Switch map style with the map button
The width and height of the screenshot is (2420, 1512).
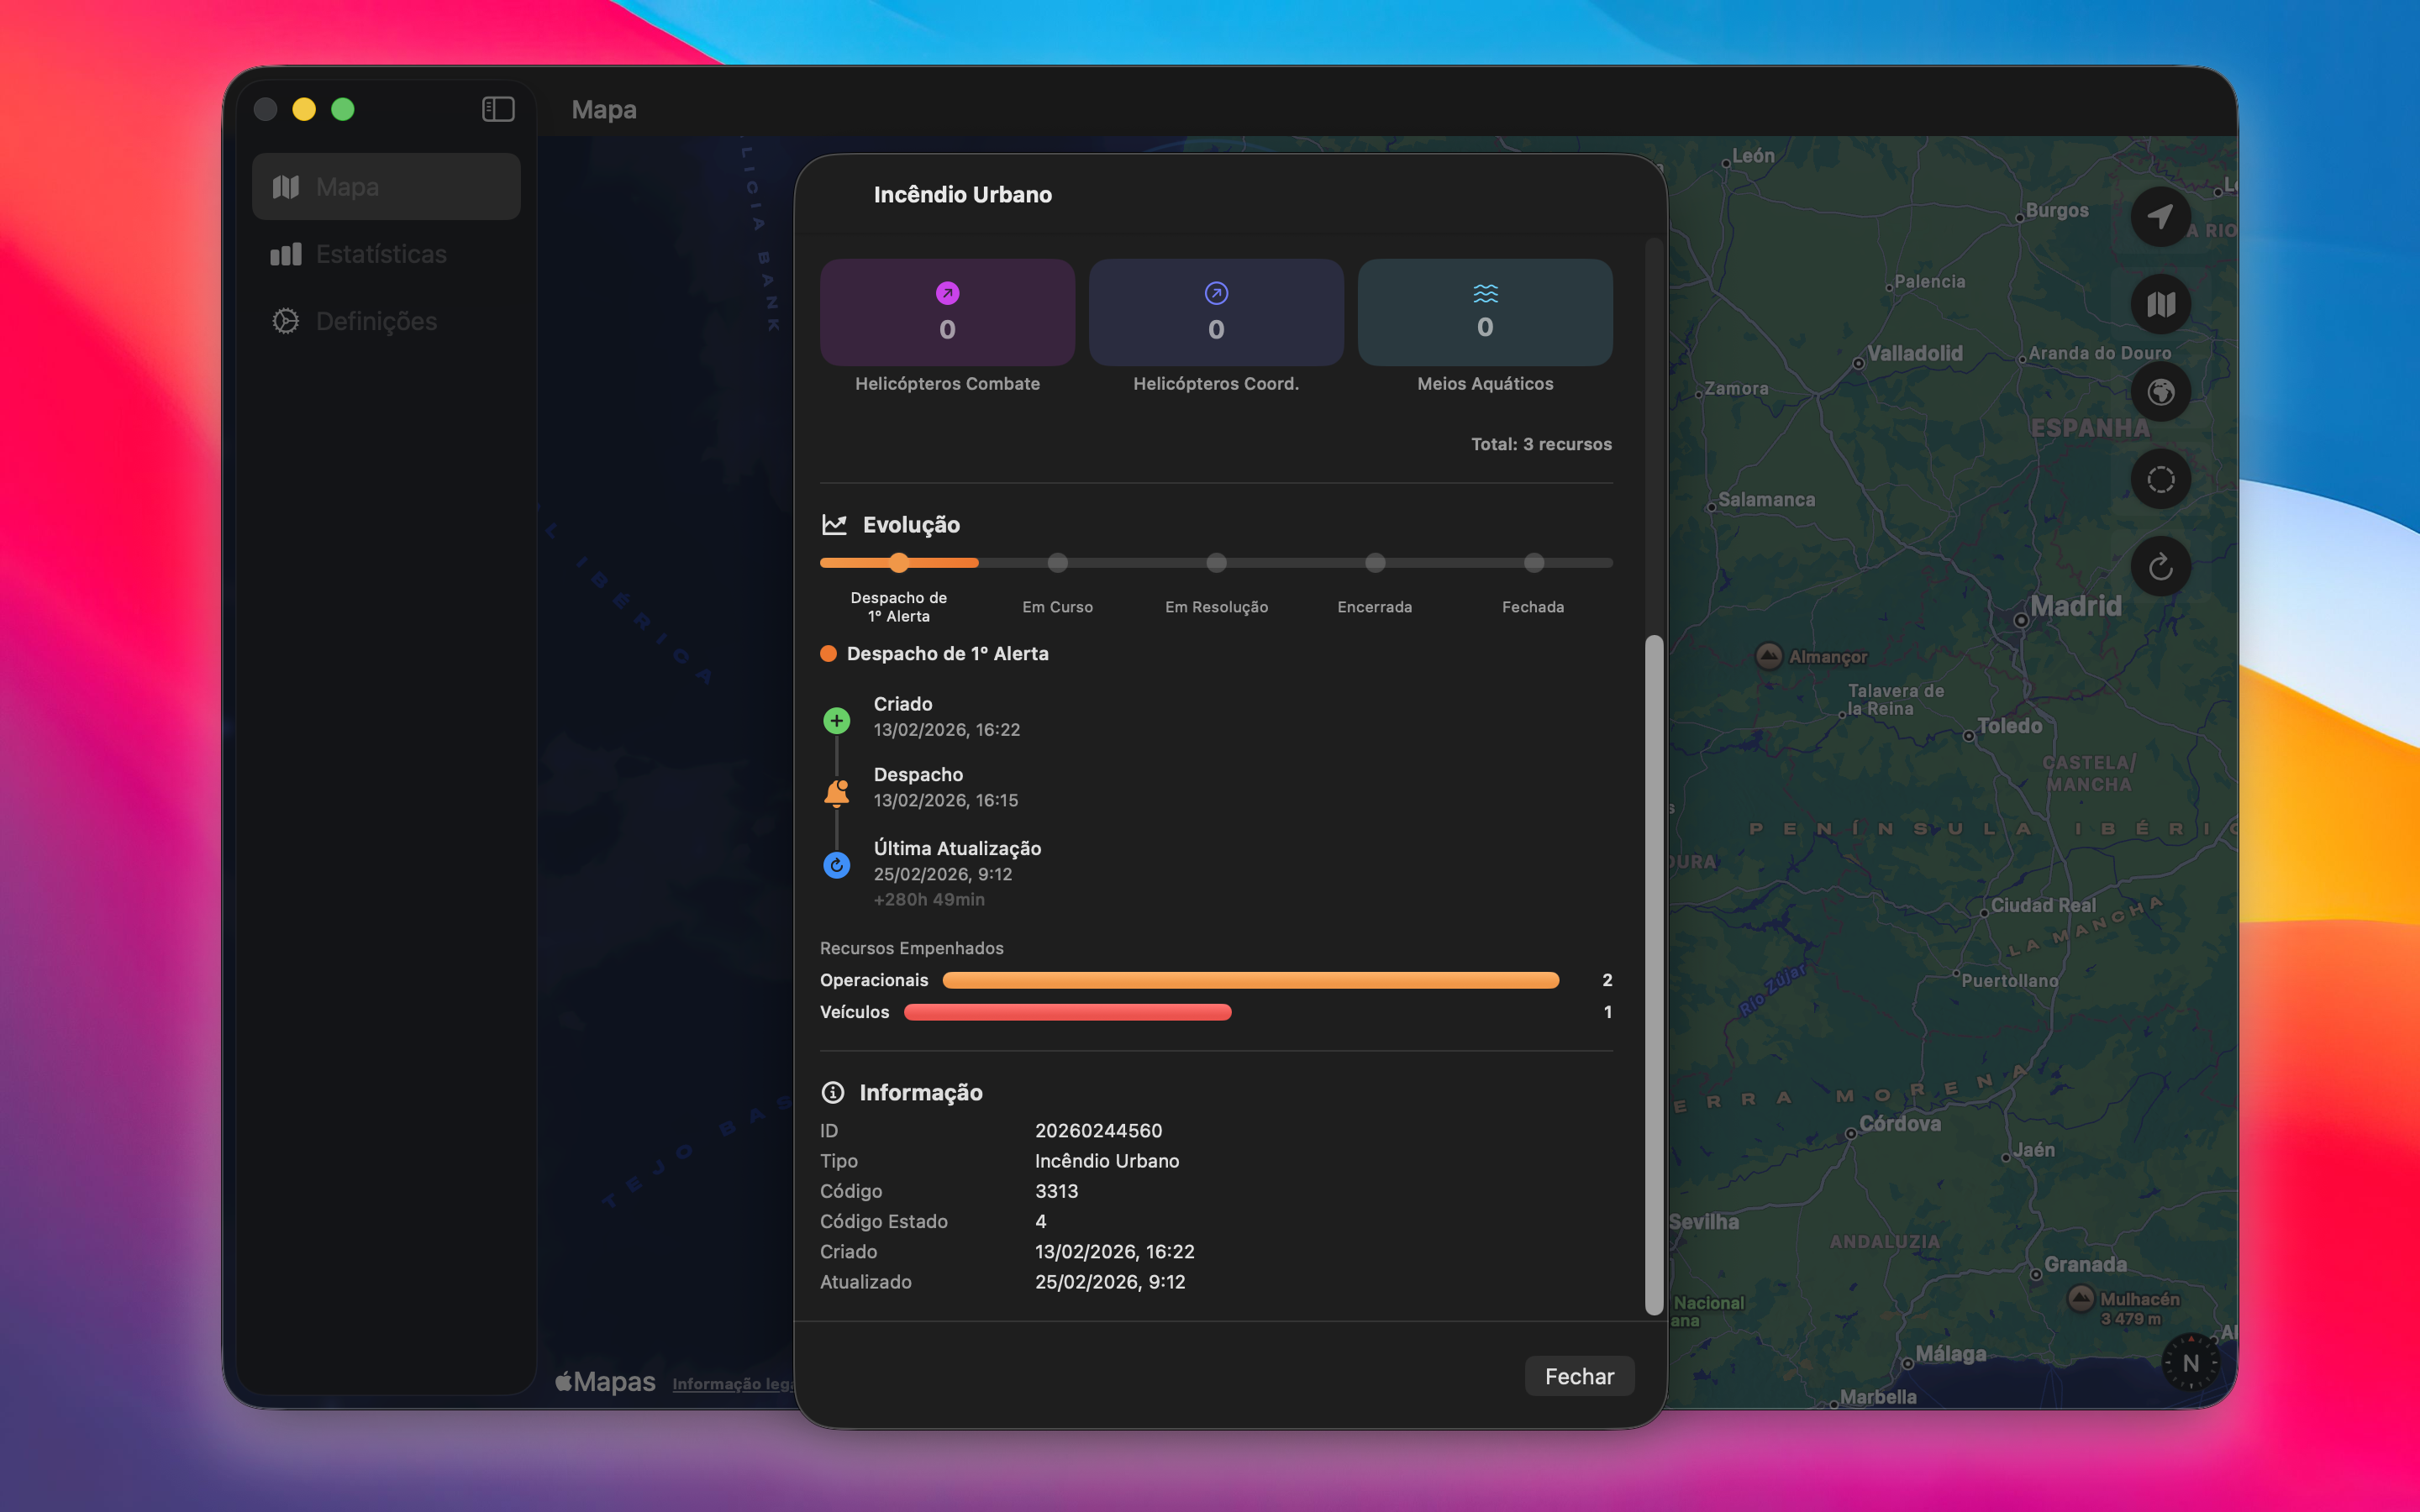[2160, 304]
